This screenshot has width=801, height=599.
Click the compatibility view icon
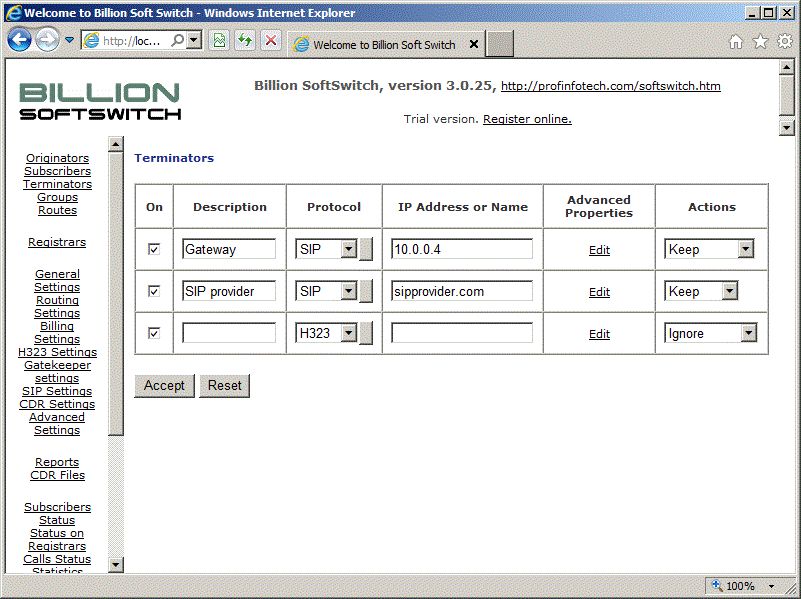pos(219,40)
